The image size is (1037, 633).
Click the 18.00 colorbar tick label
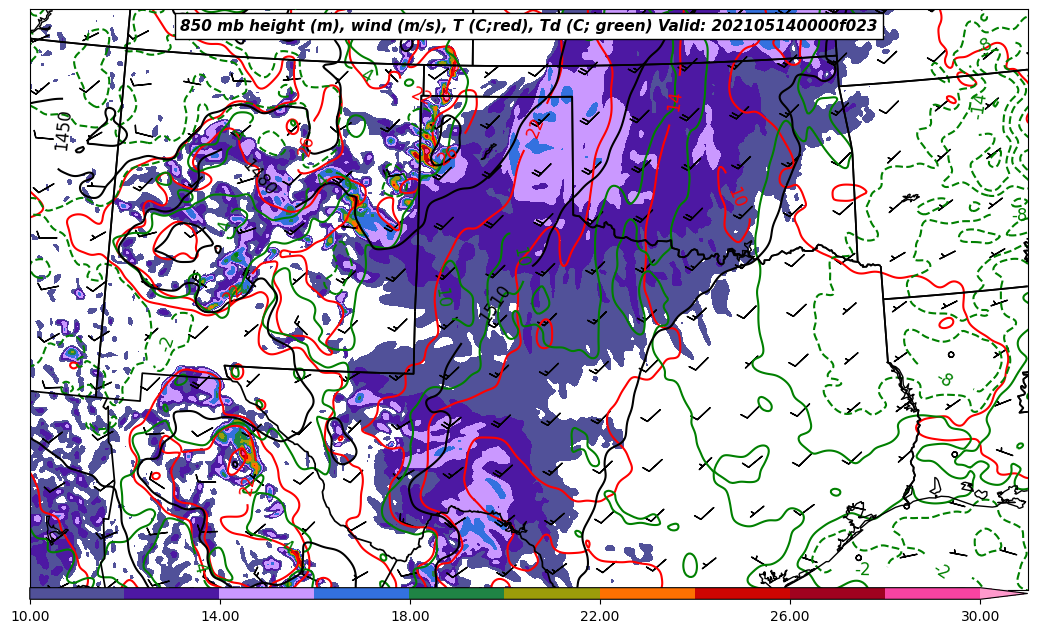(x=409, y=616)
